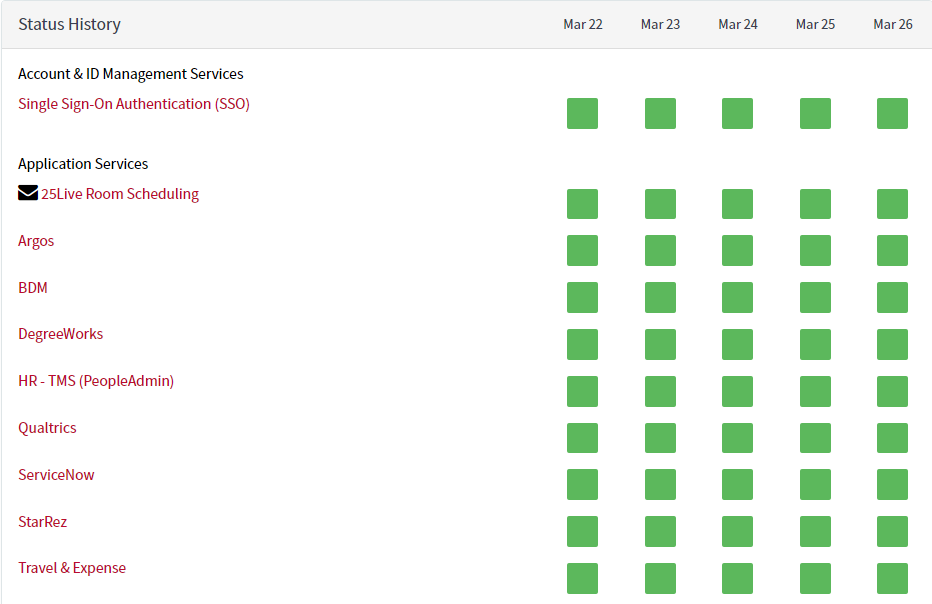Click Travel & Expense status square for Mar 24
Screen dimensions: 932x604
[x=738, y=578]
